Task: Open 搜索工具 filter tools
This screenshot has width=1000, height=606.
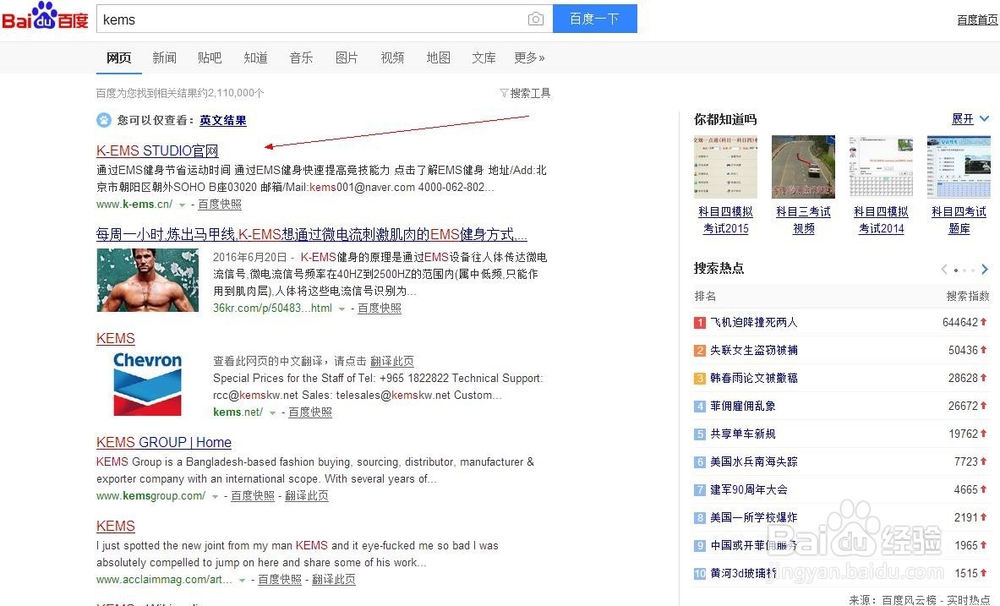Action: (525, 93)
